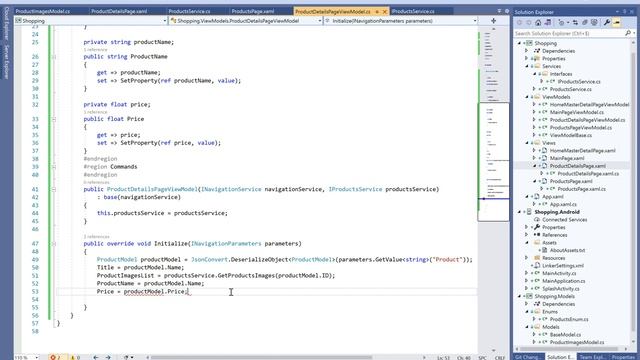
Task: Sync Solution Explorer with active document
Action: pos(576,22)
